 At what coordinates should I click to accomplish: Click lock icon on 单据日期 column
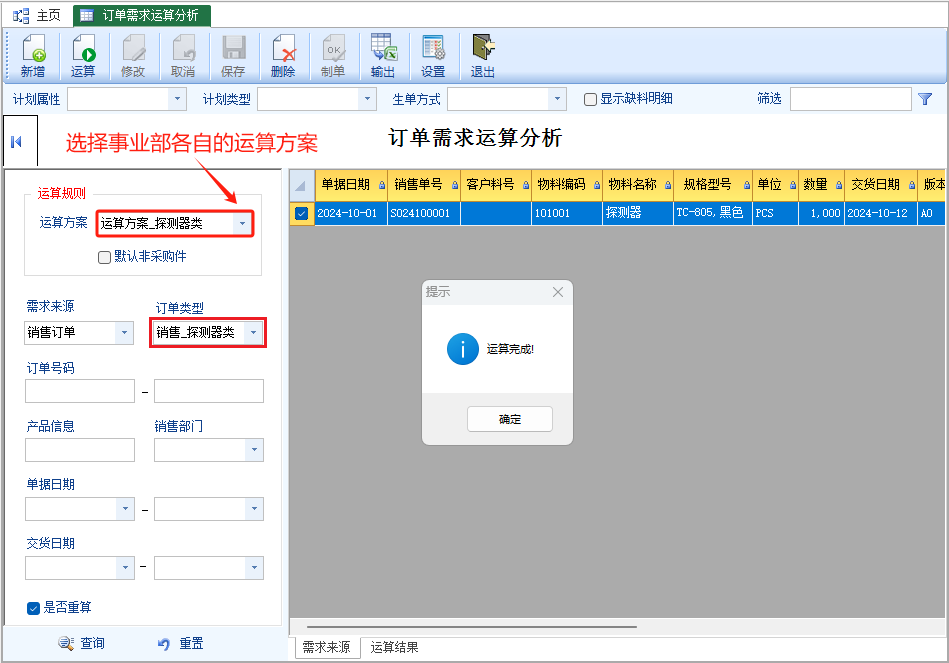coord(382,185)
